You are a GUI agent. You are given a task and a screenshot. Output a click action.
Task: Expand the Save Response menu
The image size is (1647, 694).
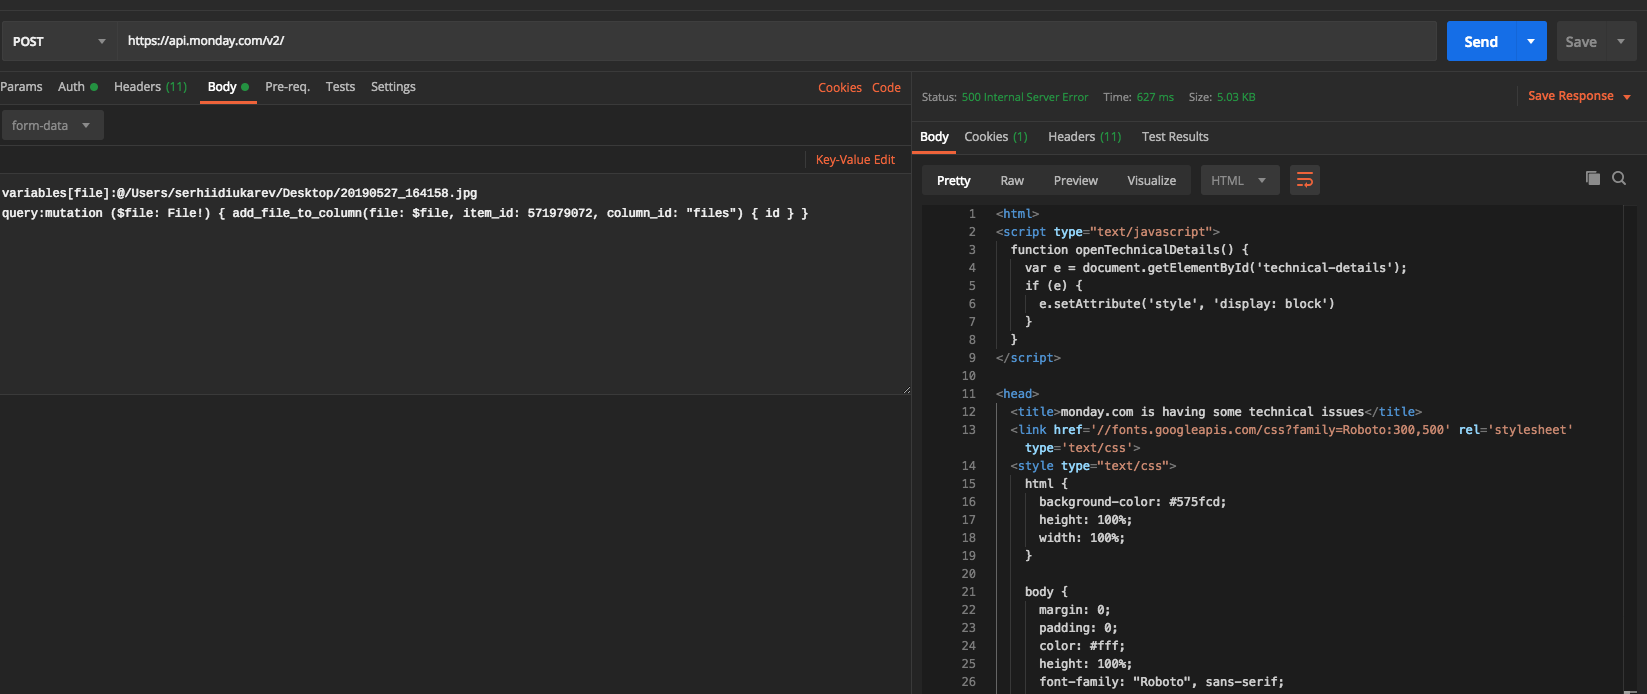[x=1579, y=96]
